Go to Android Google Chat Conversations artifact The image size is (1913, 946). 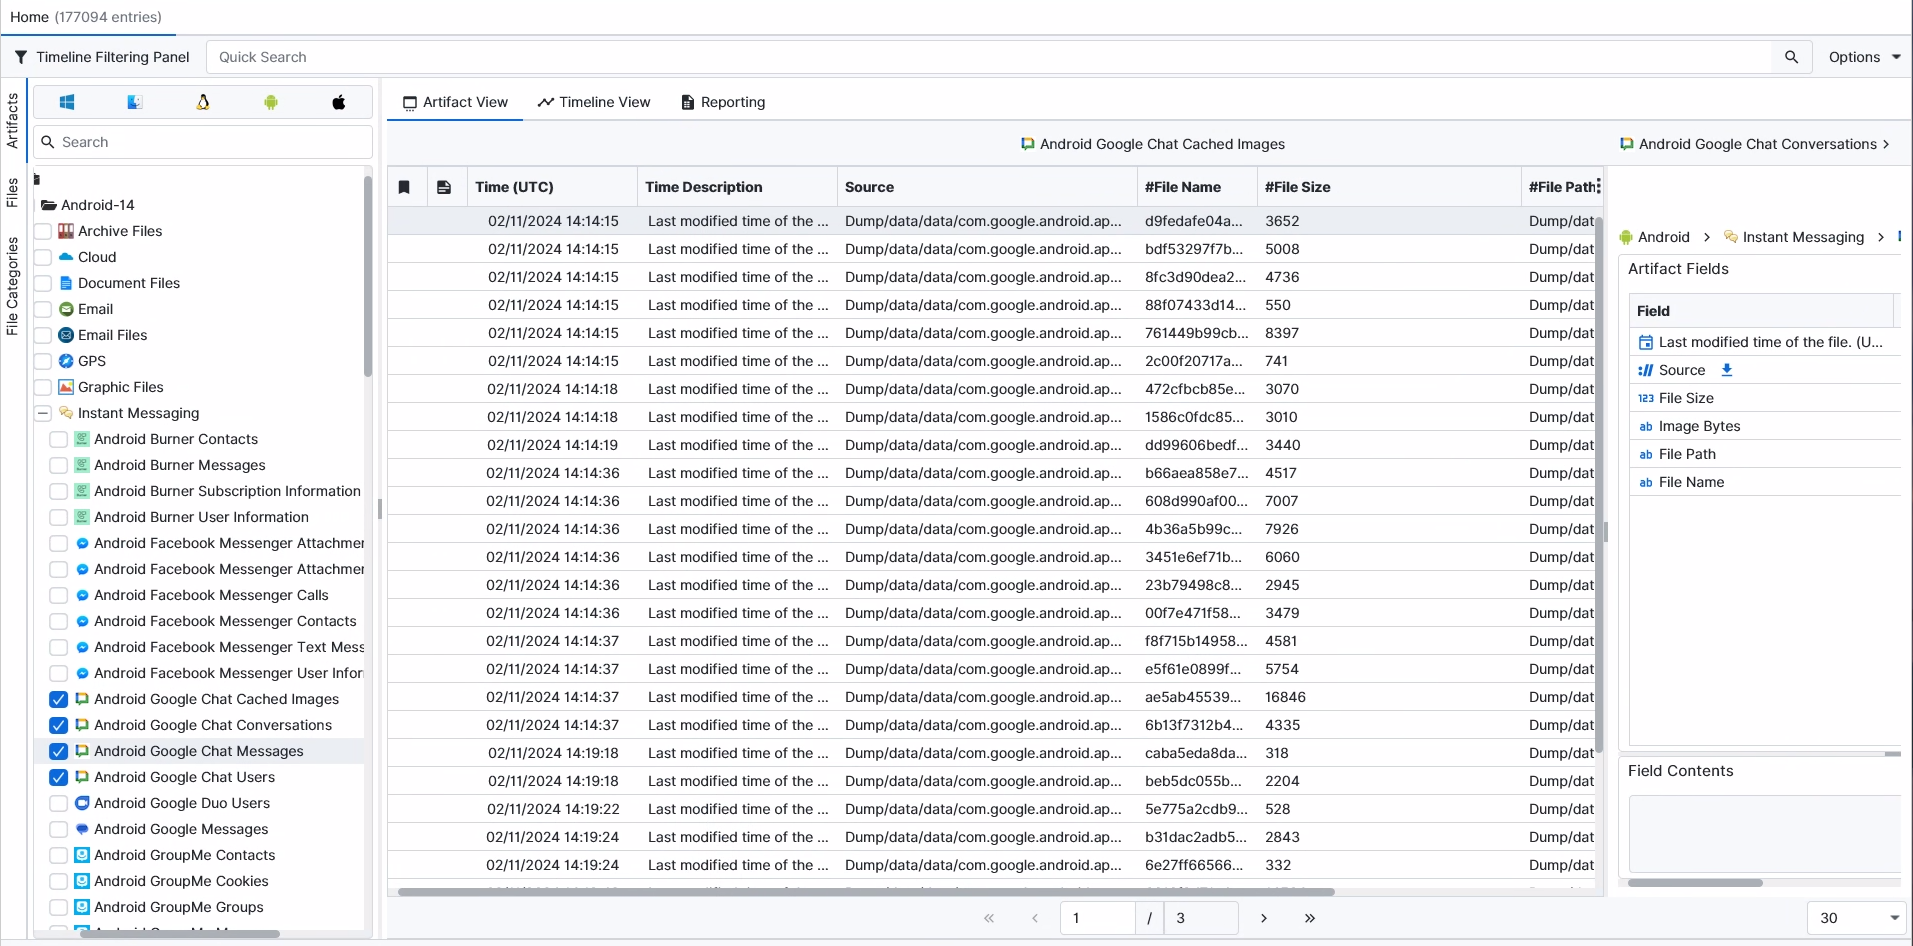1755,144
